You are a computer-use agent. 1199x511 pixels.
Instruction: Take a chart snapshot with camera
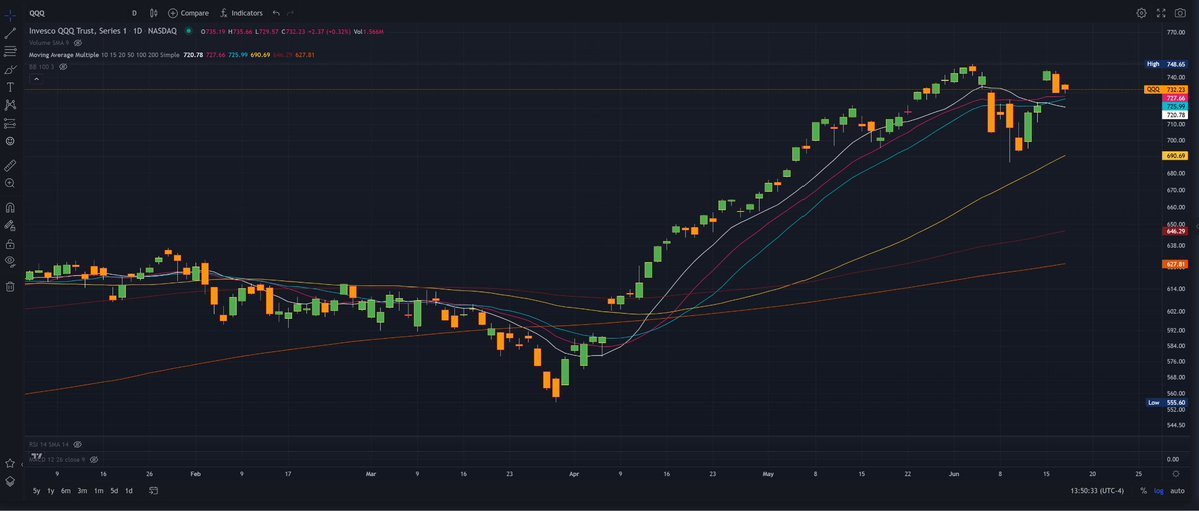(x=1180, y=13)
